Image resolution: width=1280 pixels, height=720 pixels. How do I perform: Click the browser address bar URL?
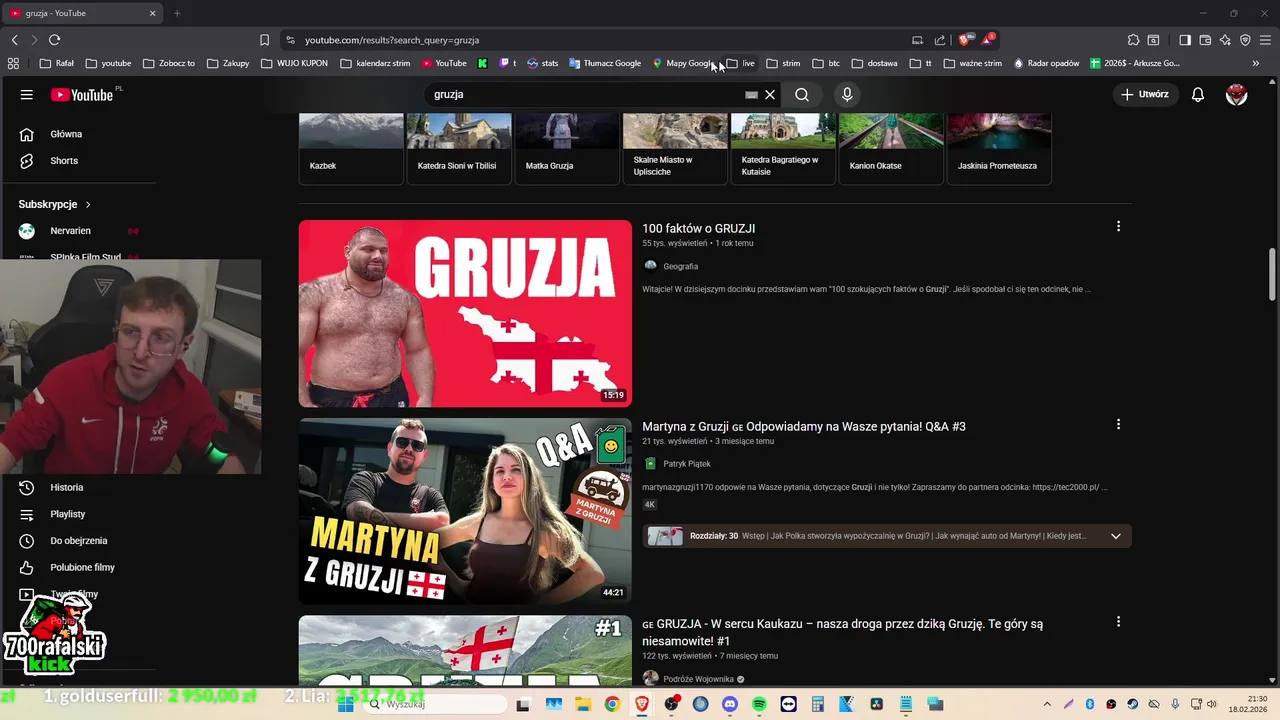392,40
